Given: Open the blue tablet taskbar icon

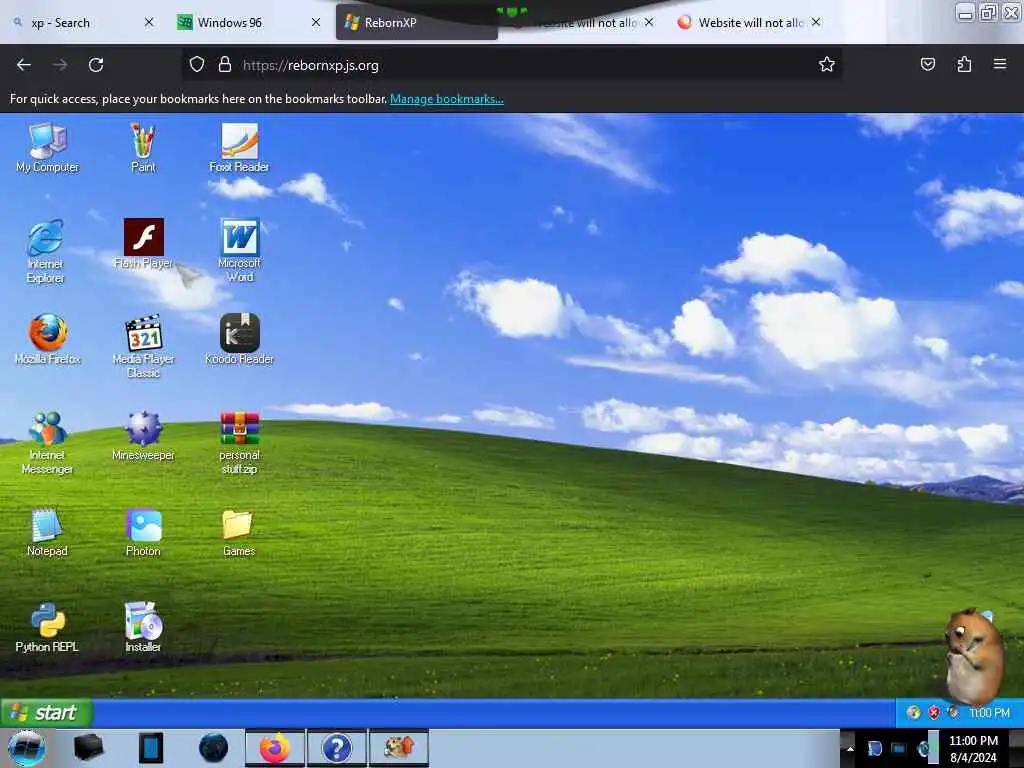Looking at the screenshot, I should tap(151, 748).
